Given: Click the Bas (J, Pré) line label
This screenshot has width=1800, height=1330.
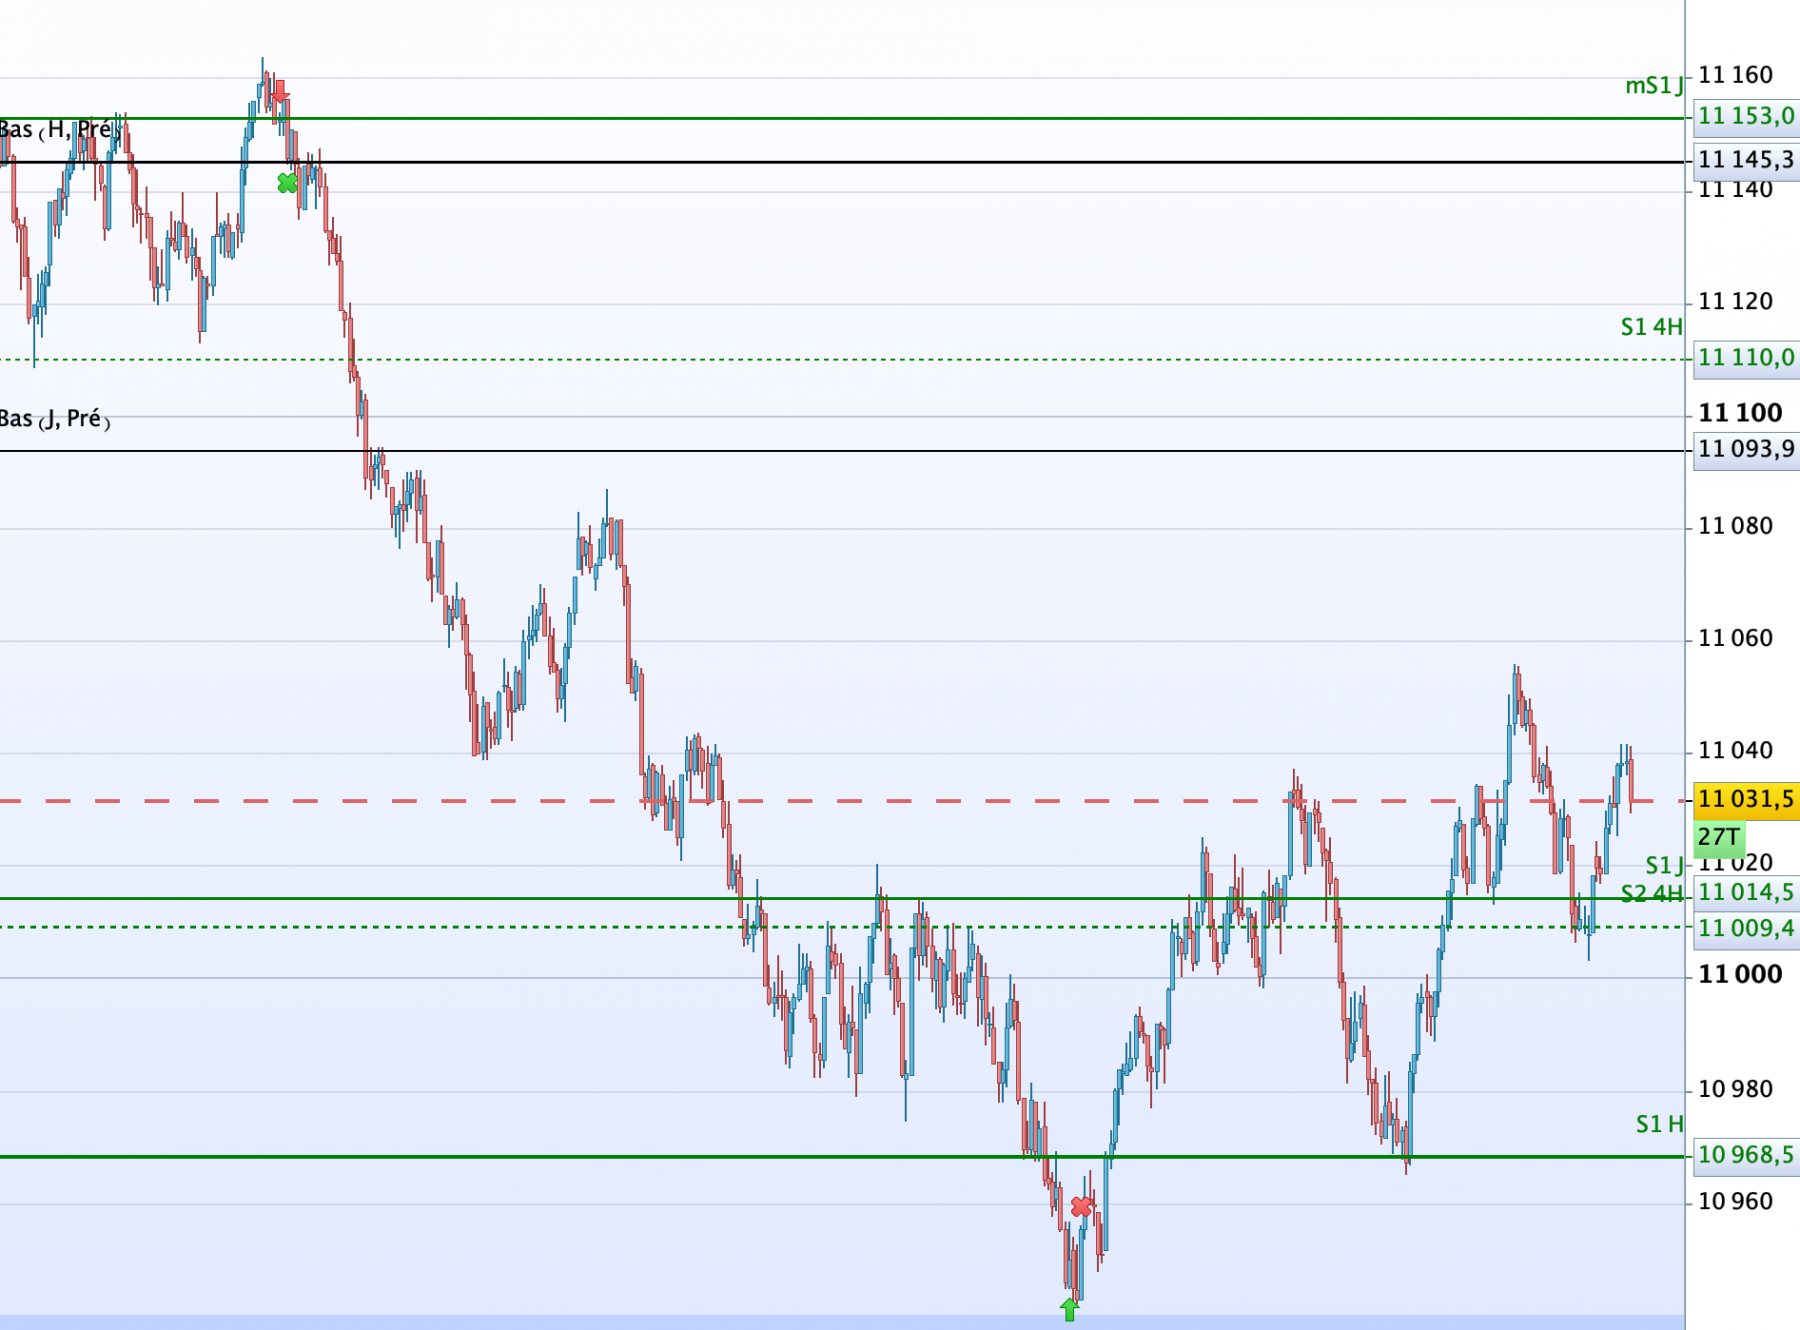Looking at the screenshot, I should coord(55,419).
